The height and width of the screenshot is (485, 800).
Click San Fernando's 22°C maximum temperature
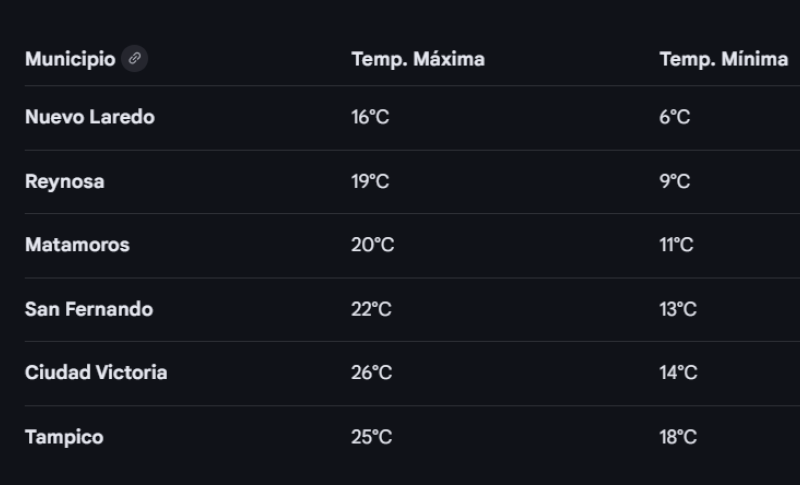click(371, 309)
